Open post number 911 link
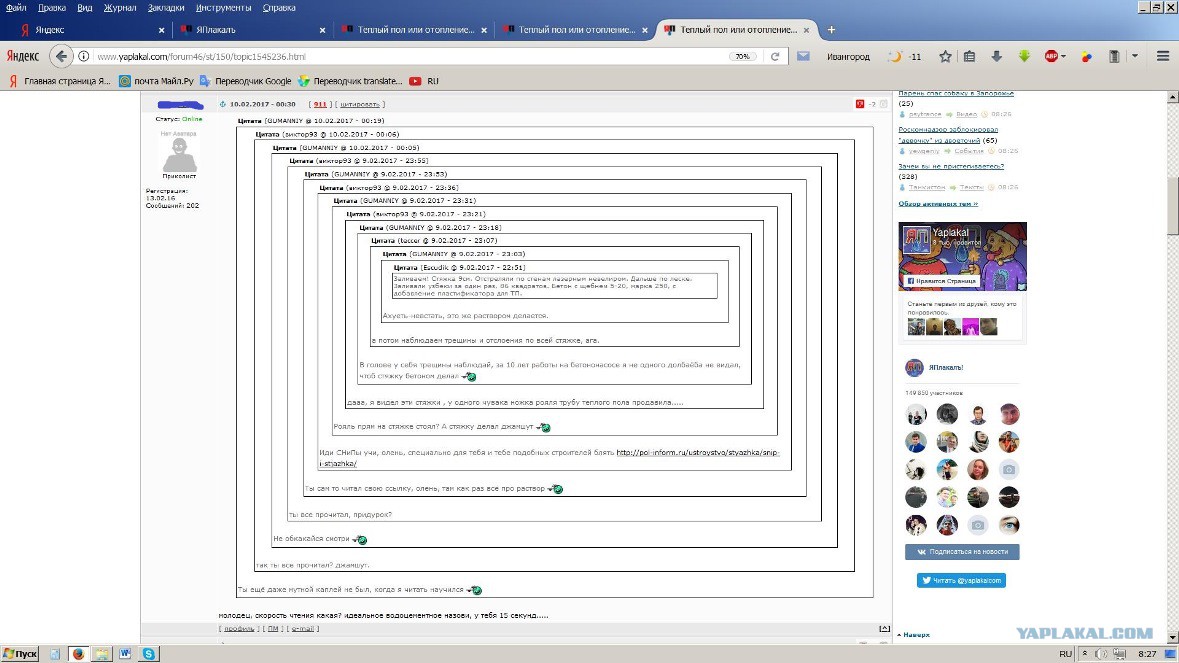This screenshot has width=1179, height=663. coord(320,104)
